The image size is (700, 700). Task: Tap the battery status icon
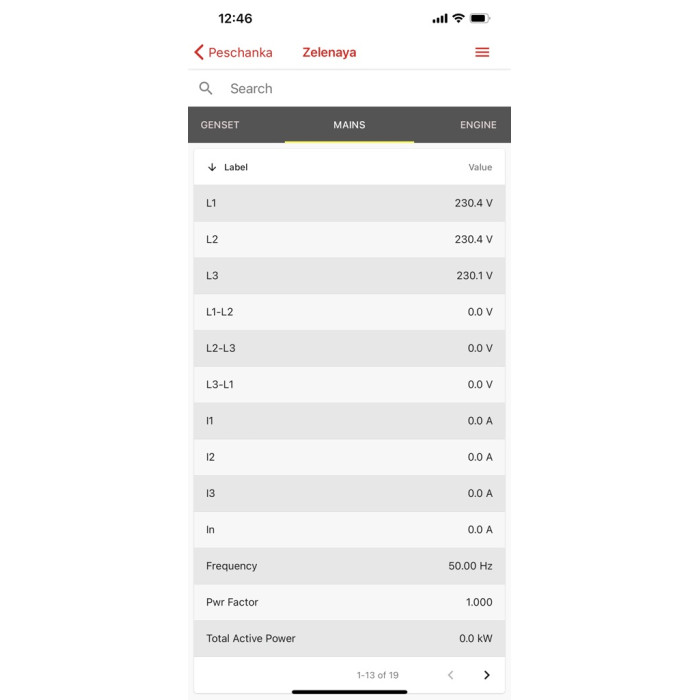click(x=479, y=19)
